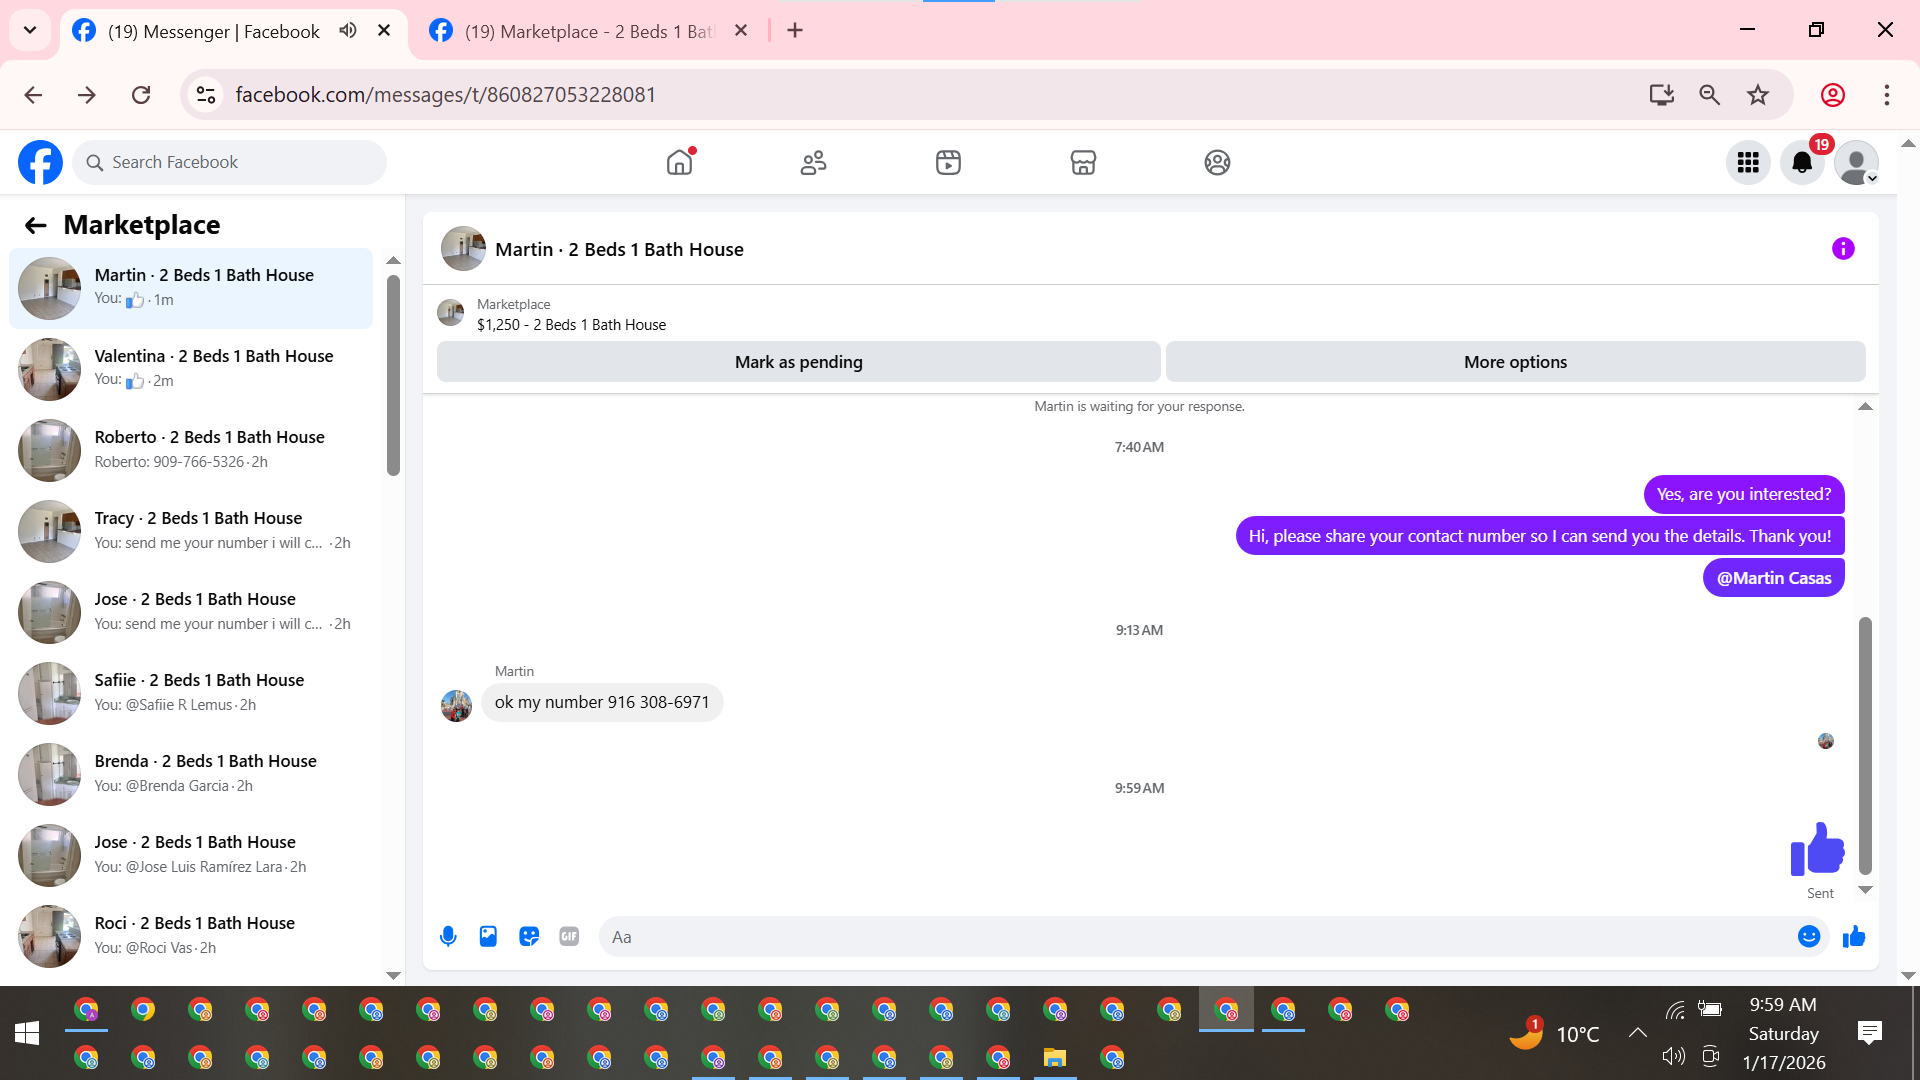Send a thumbs-up like
This screenshot has height=1080, width=1920.
(1854, 937)
